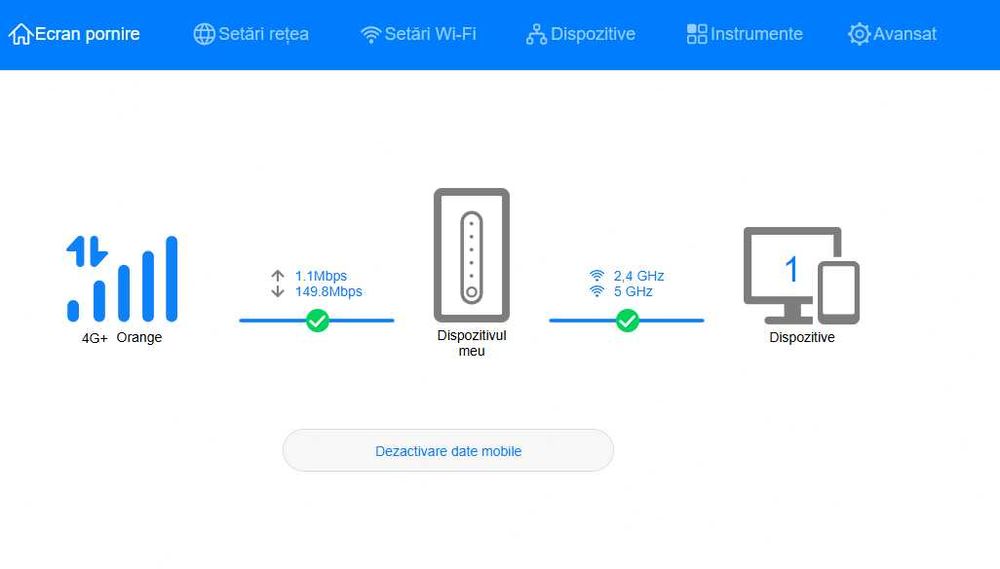Screen dimensions: 1000x569
Task: Click the 1.1Mbps upload speed value
Action: tap(321, 276)
